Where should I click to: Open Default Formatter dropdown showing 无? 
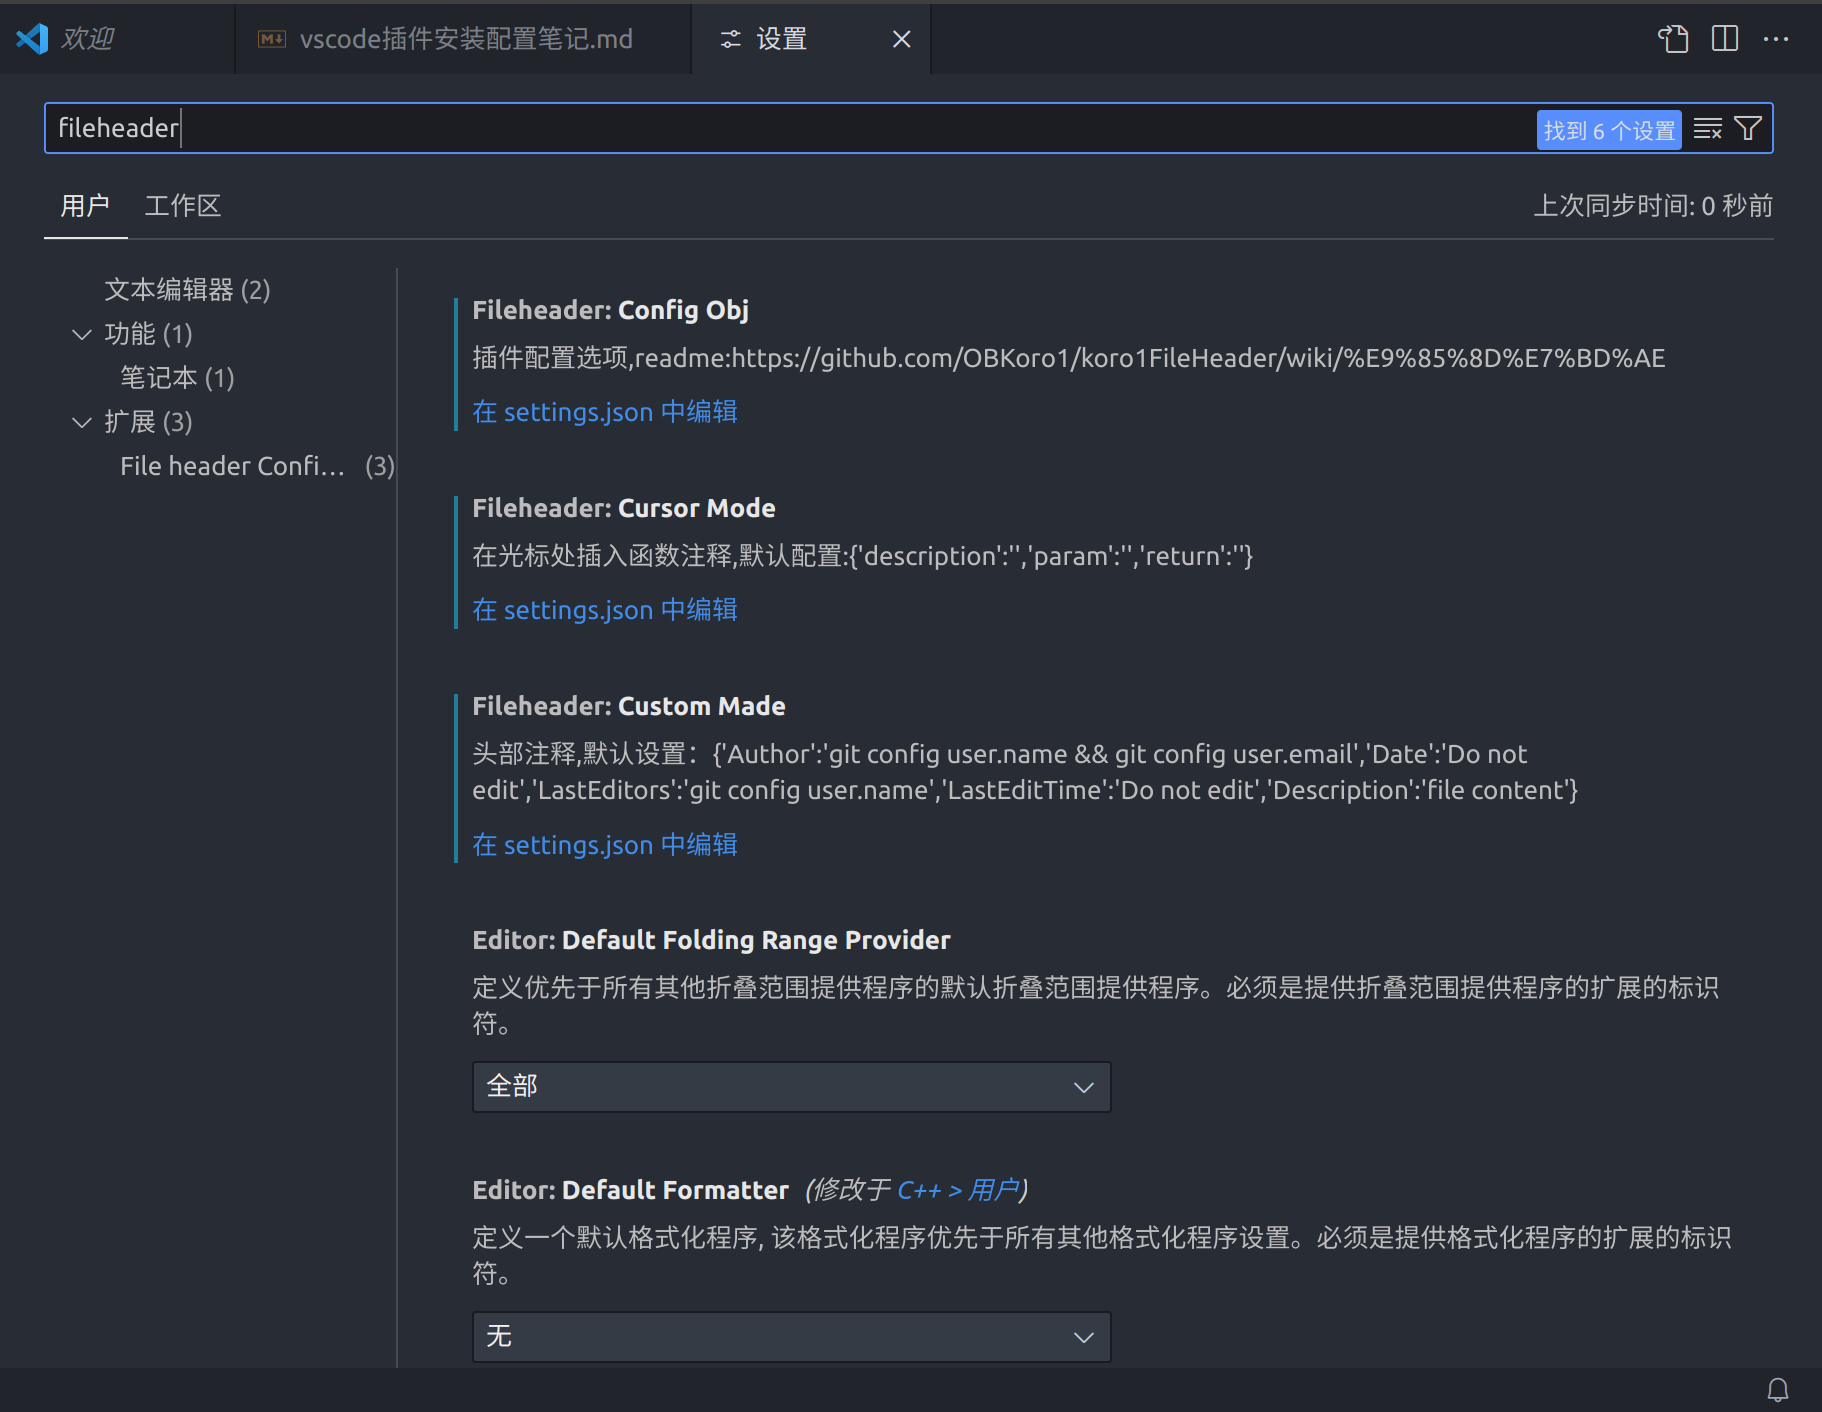[x=791, y=1337]
